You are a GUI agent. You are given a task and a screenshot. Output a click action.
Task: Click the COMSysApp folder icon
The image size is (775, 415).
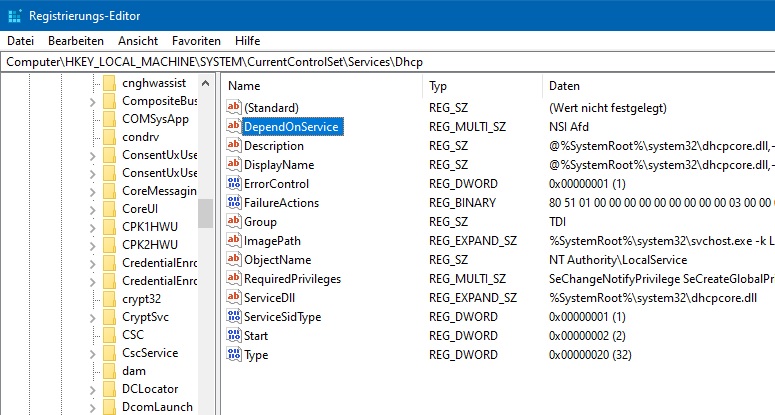(x=109, y=119)
